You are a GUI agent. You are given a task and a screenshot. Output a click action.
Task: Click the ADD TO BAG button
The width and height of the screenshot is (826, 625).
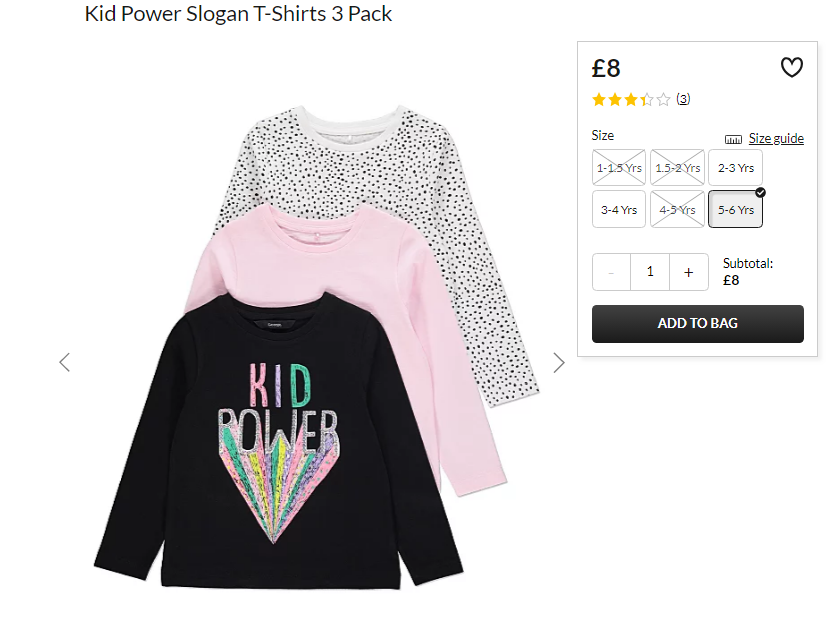point(697,324)
